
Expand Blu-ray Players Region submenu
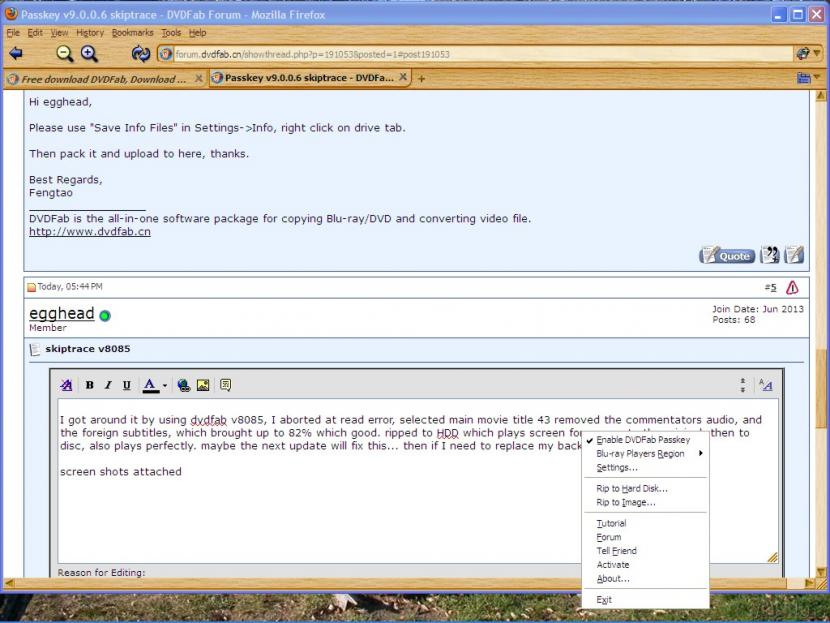tap(645, 454)
